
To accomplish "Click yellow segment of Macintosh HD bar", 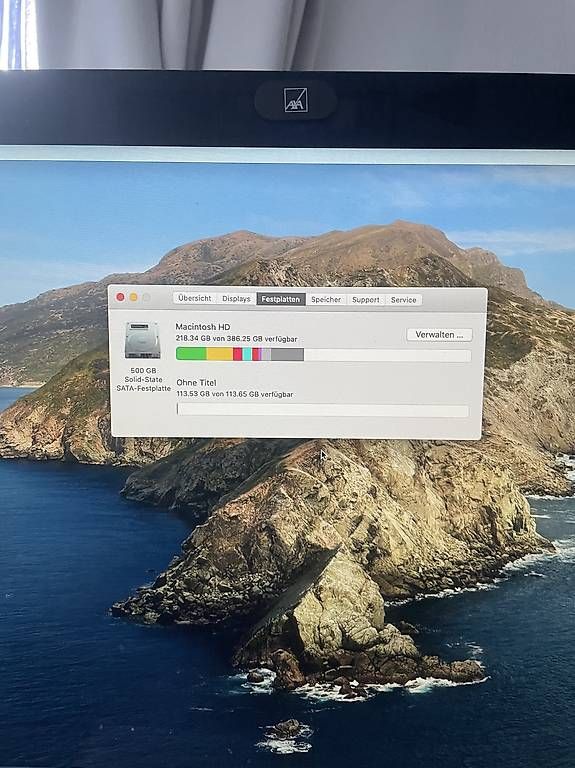I will pyautogui.click(x=219, y=354).
